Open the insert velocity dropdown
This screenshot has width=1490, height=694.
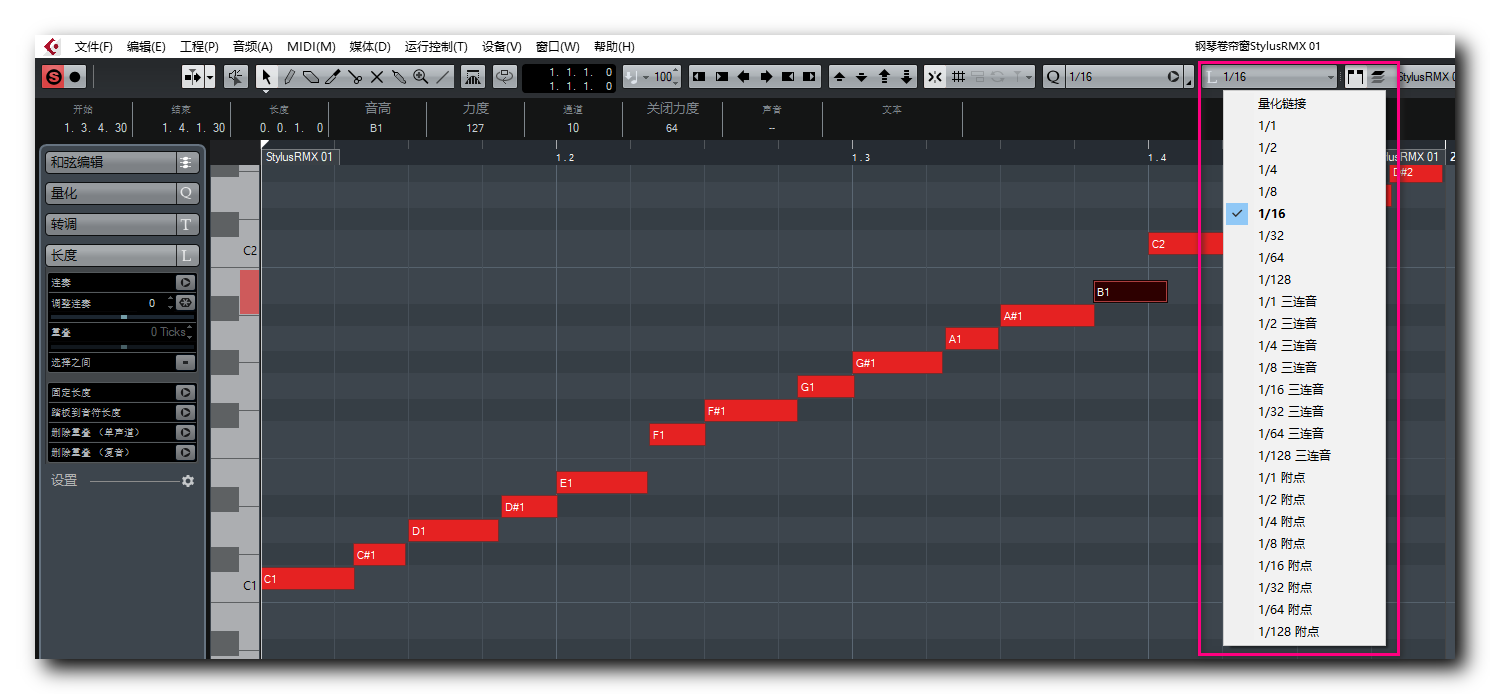pos(646,76)
